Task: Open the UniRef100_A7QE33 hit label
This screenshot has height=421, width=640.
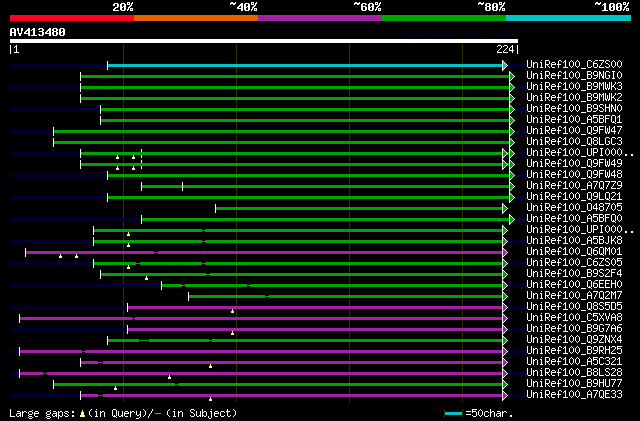Action: click(574, 395)
